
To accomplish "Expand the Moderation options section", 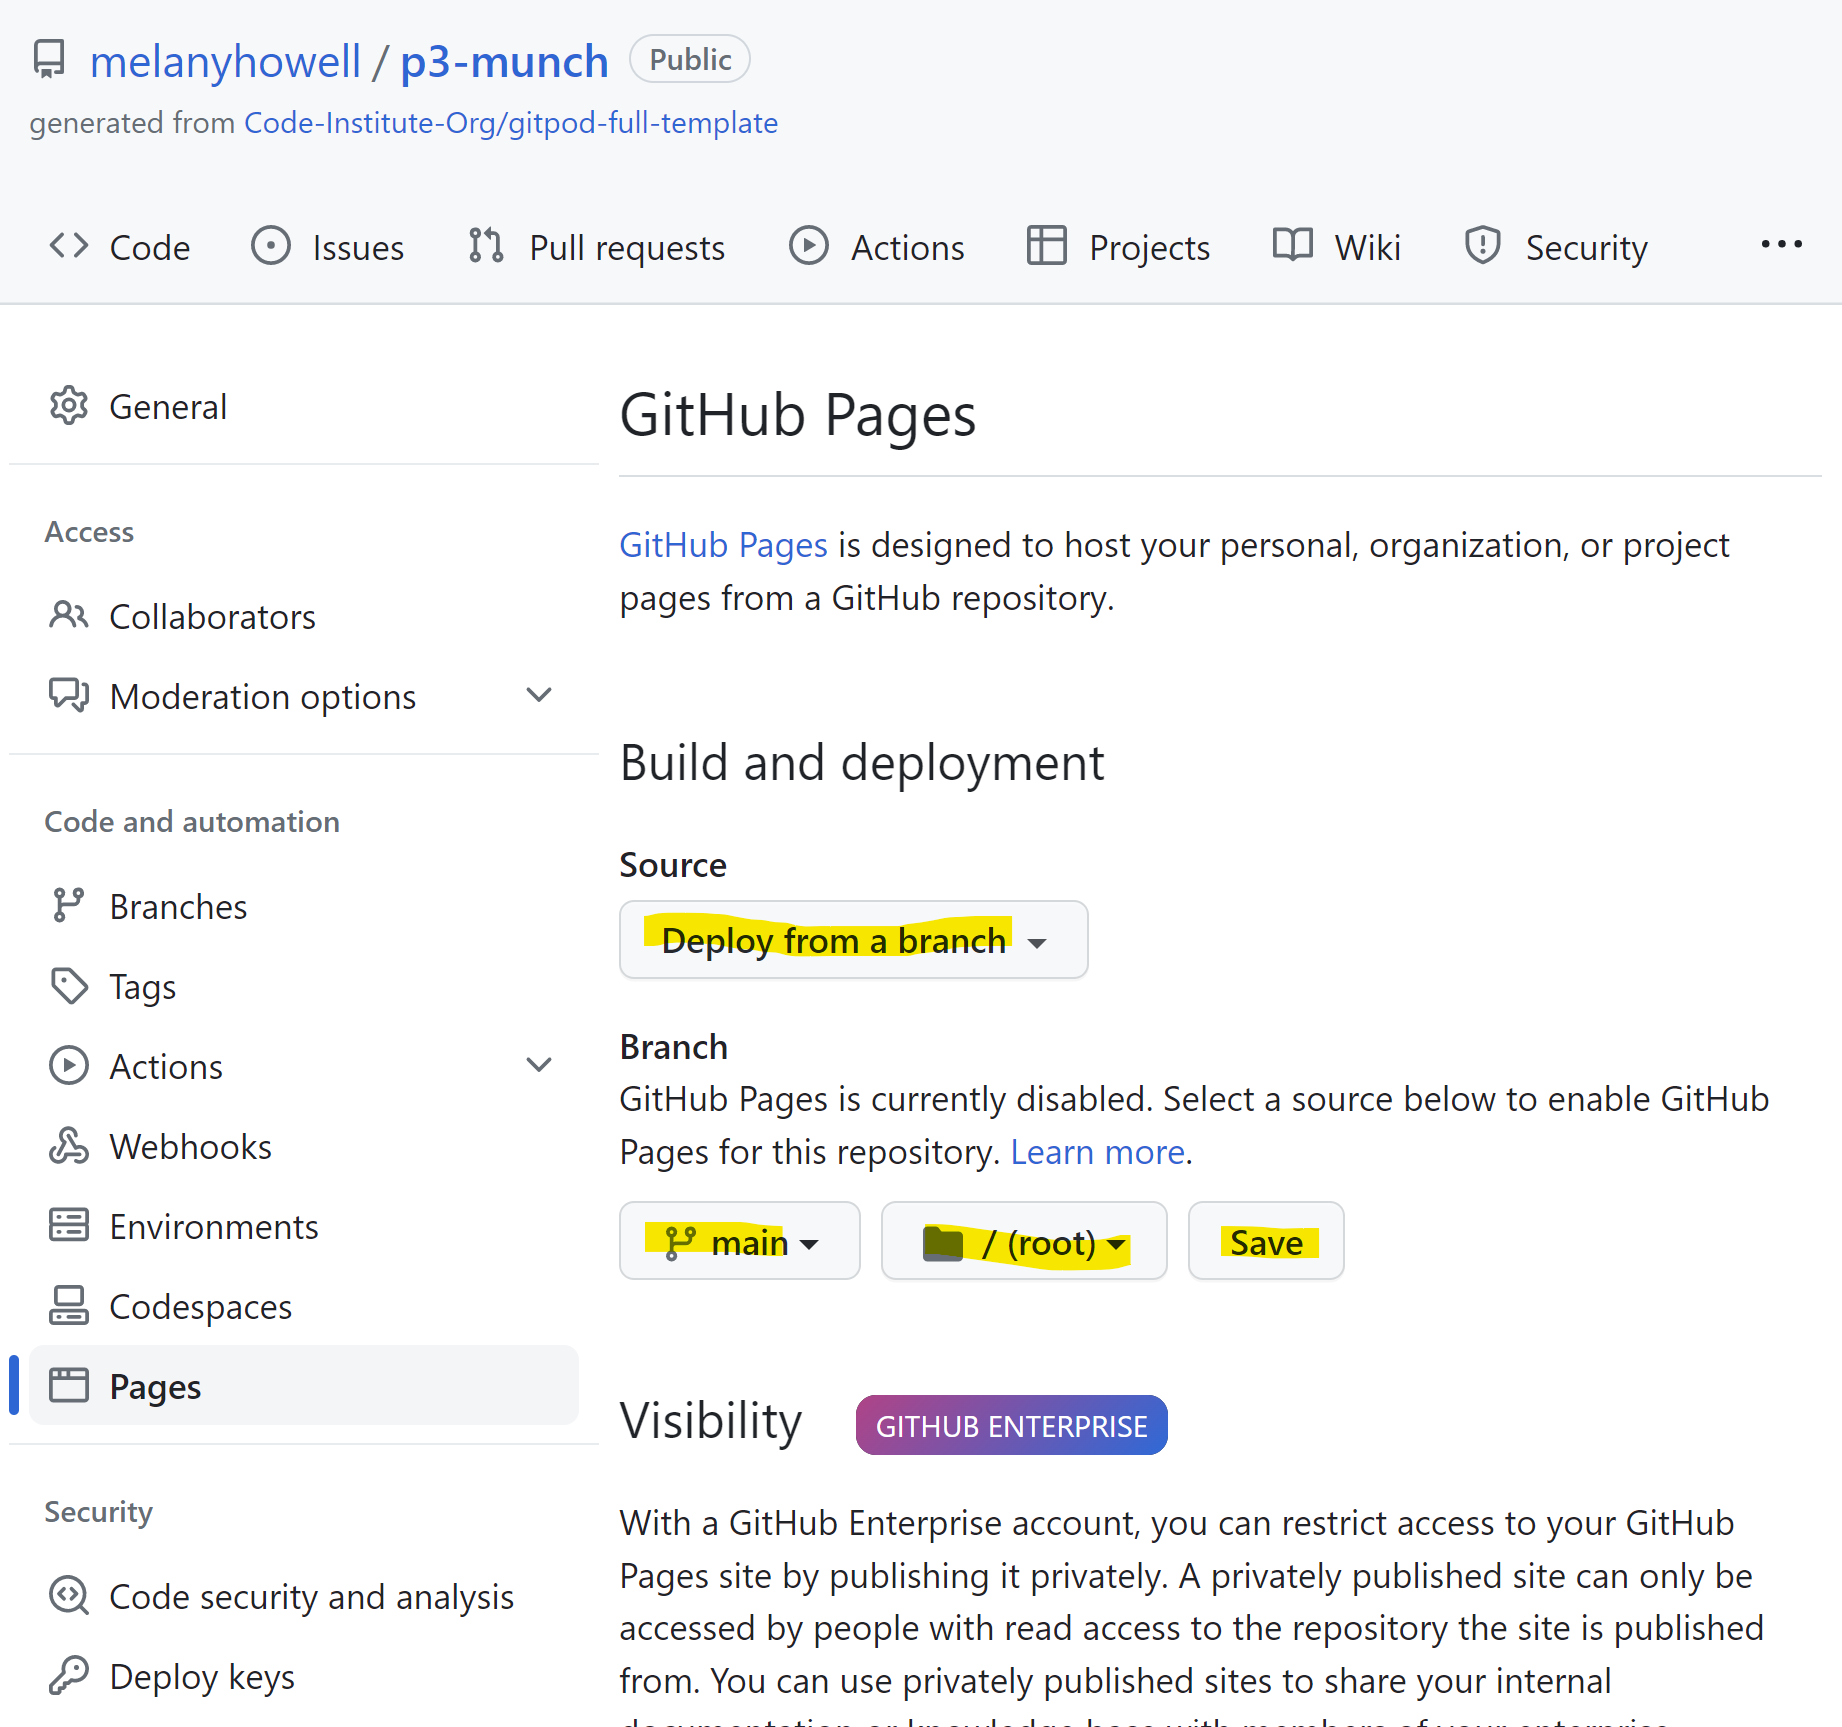I will [539, 696].
